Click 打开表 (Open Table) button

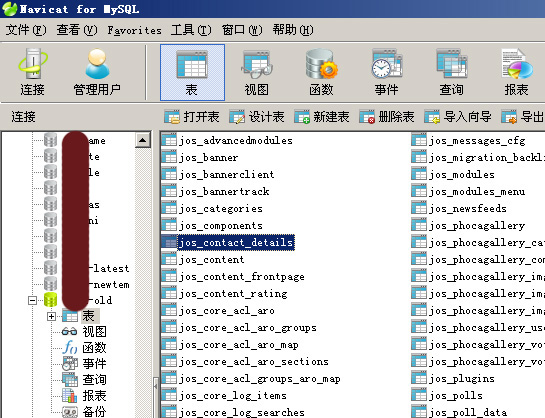pos(192,117)
